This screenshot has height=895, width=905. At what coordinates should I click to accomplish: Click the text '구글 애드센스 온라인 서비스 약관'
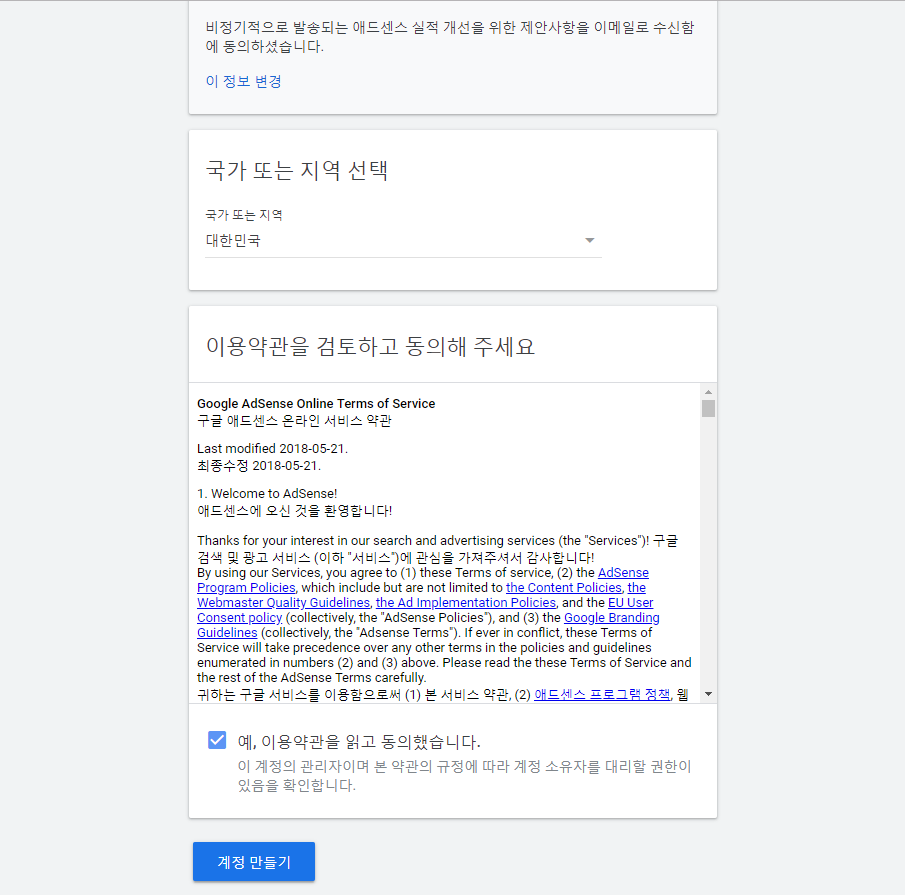[294, 421]
